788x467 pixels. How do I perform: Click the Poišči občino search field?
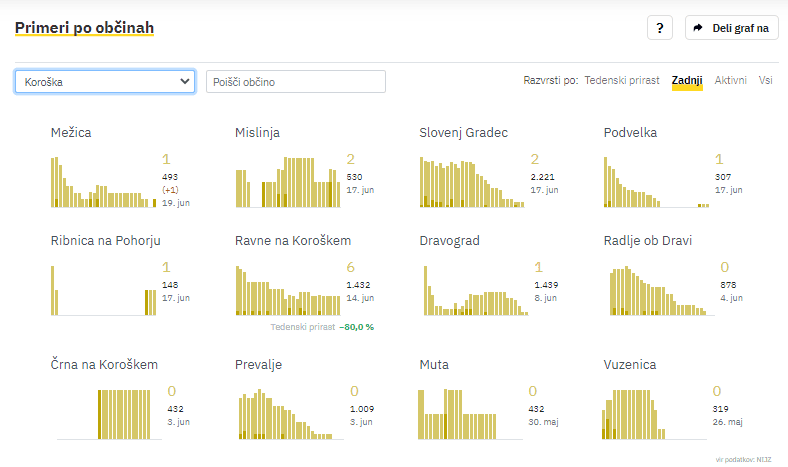(x=295, y=82)
